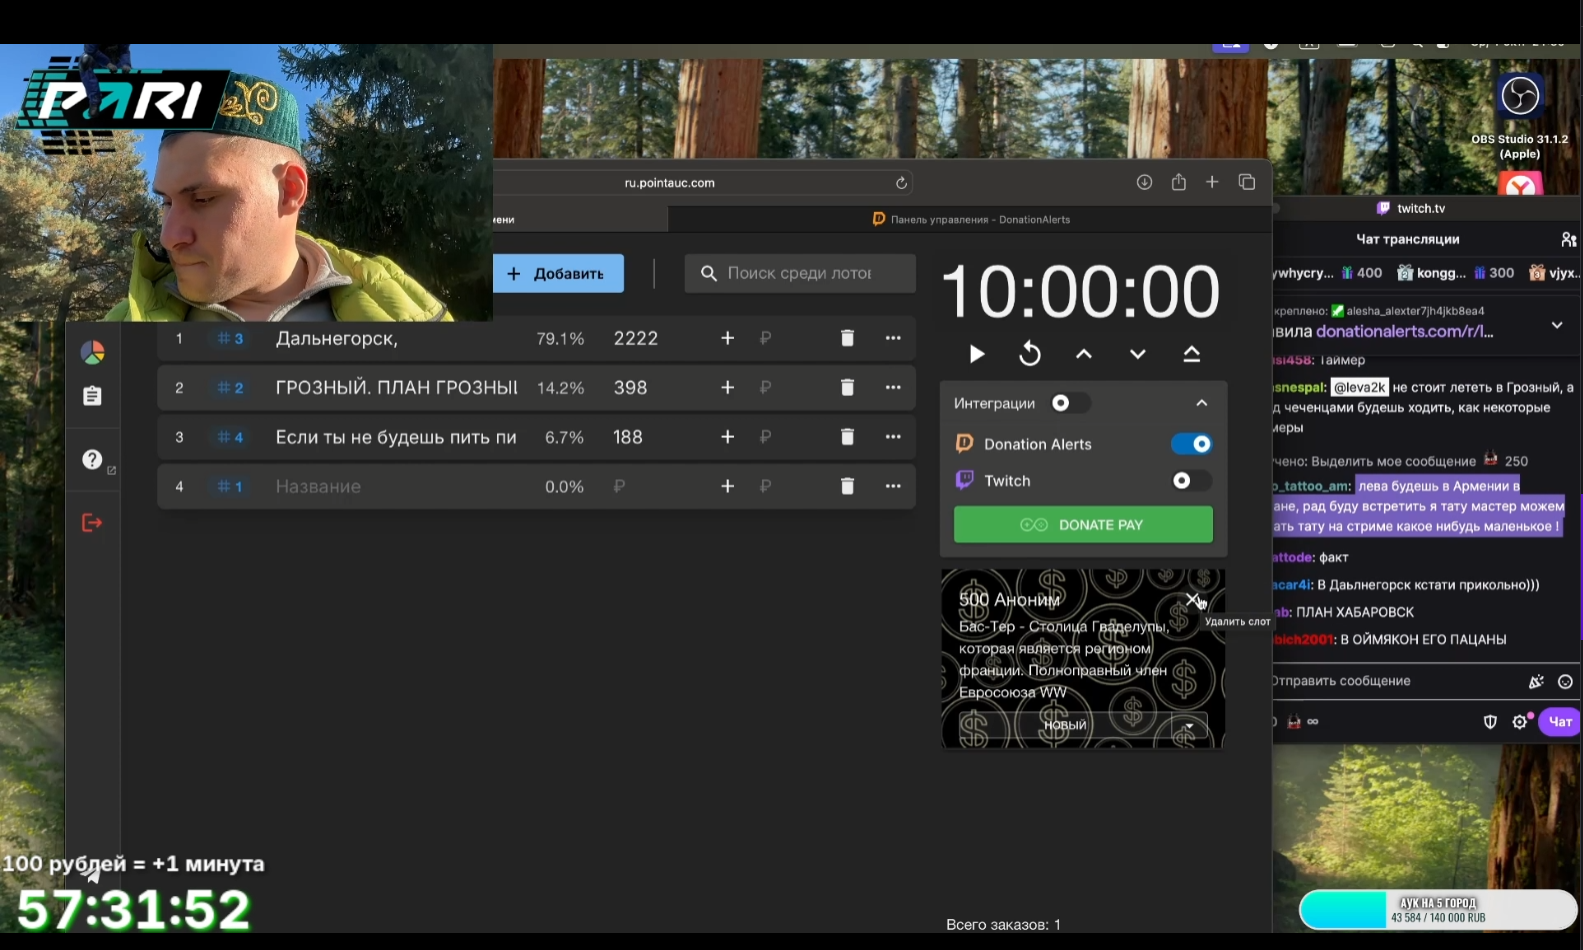
Task: Open a new browser tab with plus
Action: click(x=1212, y=182)
